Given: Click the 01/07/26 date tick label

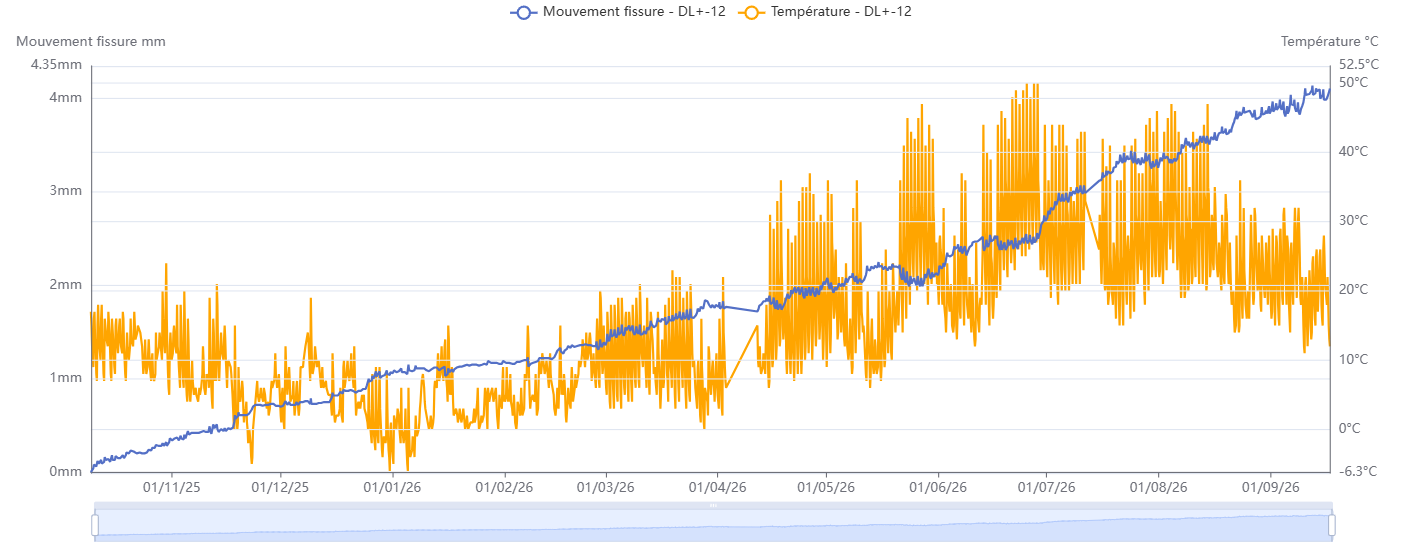Looking at the screenshot, I should pos(1046,488).
